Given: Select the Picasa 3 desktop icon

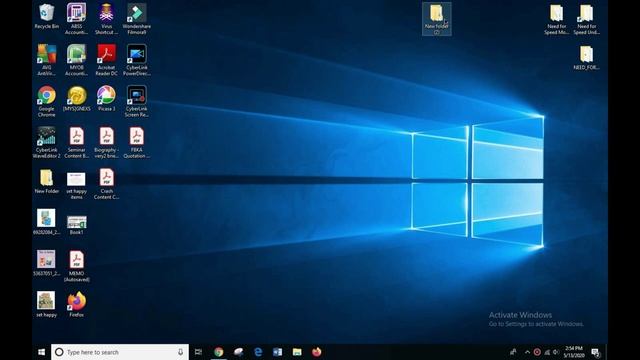Looking at the screenshot, I should click(x=106, y=98).
